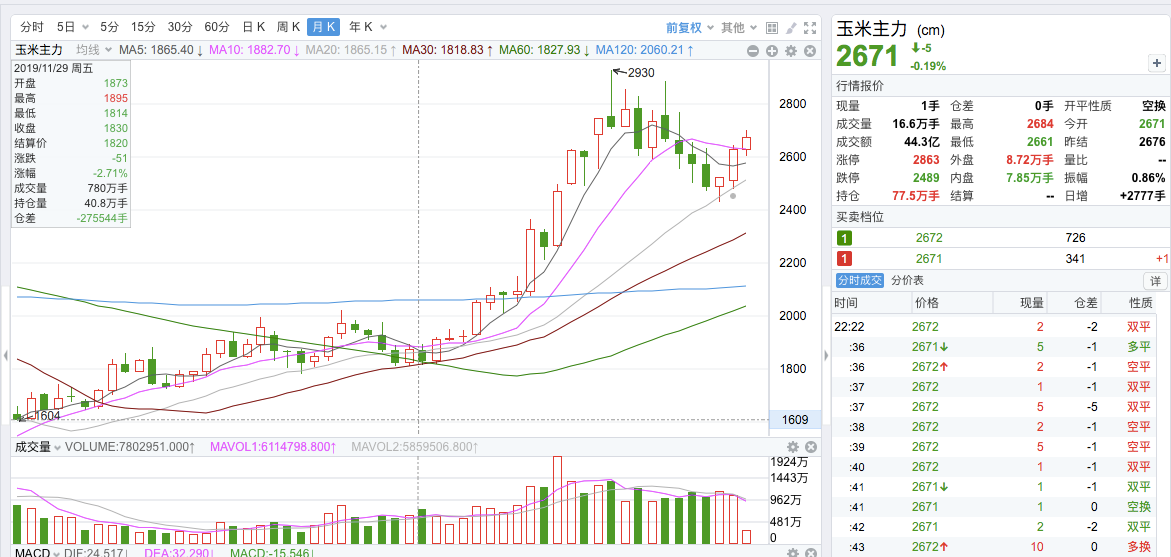Viewport: 1171px width, 557px height.
Task: Switch to 60分 K-line period
Action: (217, 27)
